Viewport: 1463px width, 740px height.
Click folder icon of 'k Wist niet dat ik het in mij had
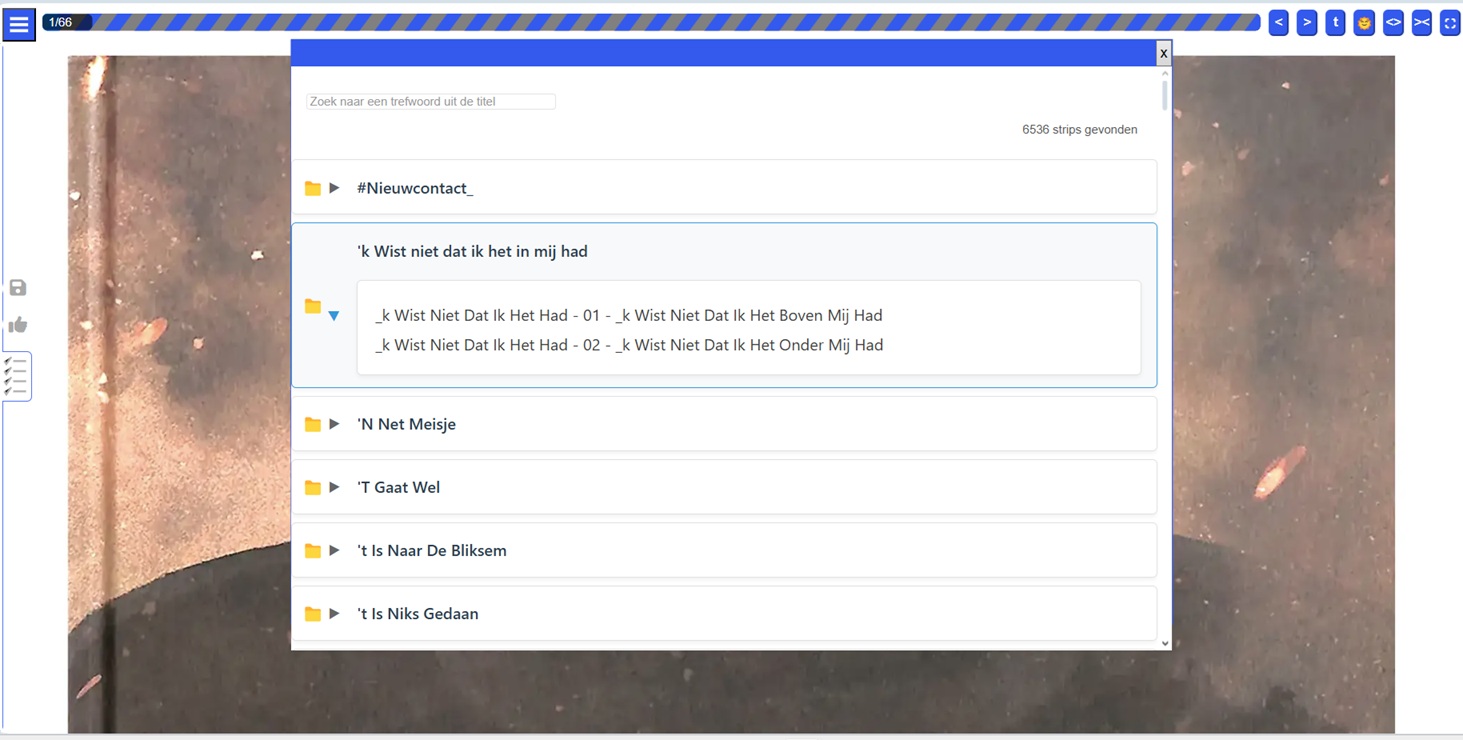pyautogui.click(x=313, y=306)
